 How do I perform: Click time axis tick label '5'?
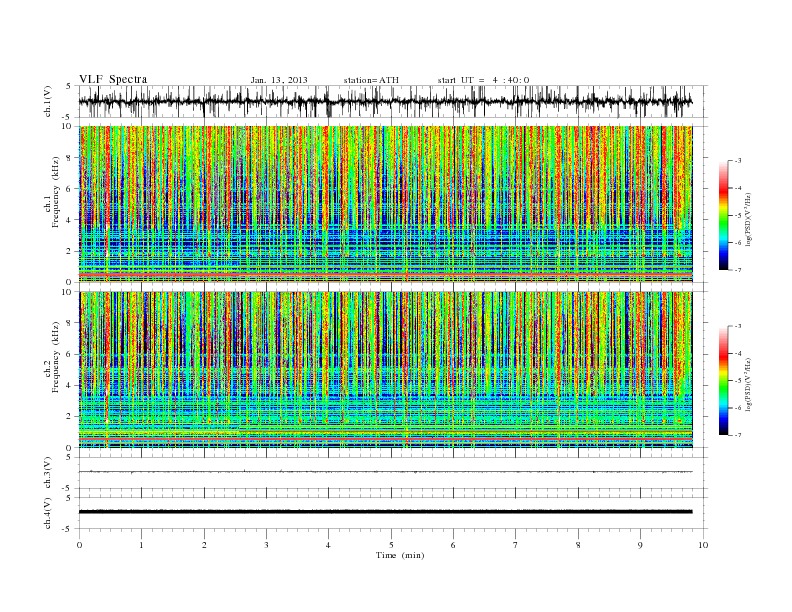(x=391, y=545)
